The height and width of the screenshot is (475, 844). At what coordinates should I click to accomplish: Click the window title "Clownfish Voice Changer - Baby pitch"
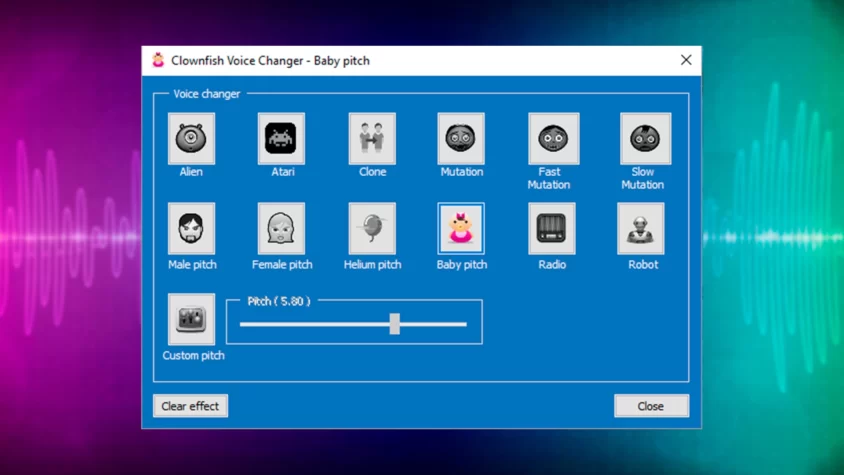click(270, 60)
